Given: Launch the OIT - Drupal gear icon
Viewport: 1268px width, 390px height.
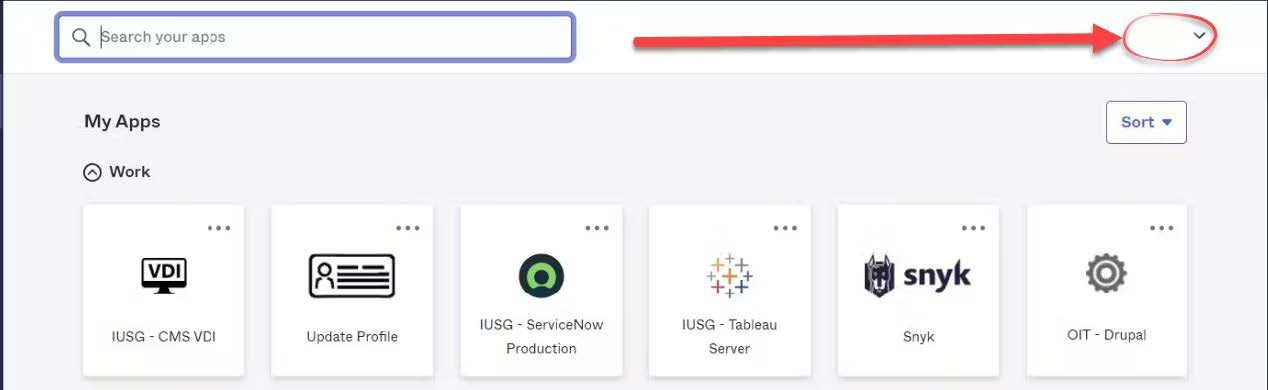Looking at the screenshot, I should [x=1107, y=273].
